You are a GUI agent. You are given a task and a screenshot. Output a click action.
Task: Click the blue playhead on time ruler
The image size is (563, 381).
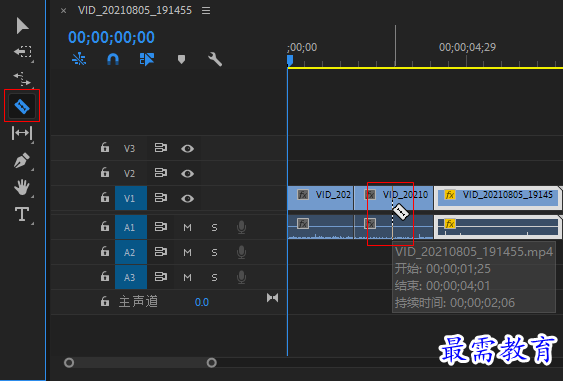[x=290, y=60]
